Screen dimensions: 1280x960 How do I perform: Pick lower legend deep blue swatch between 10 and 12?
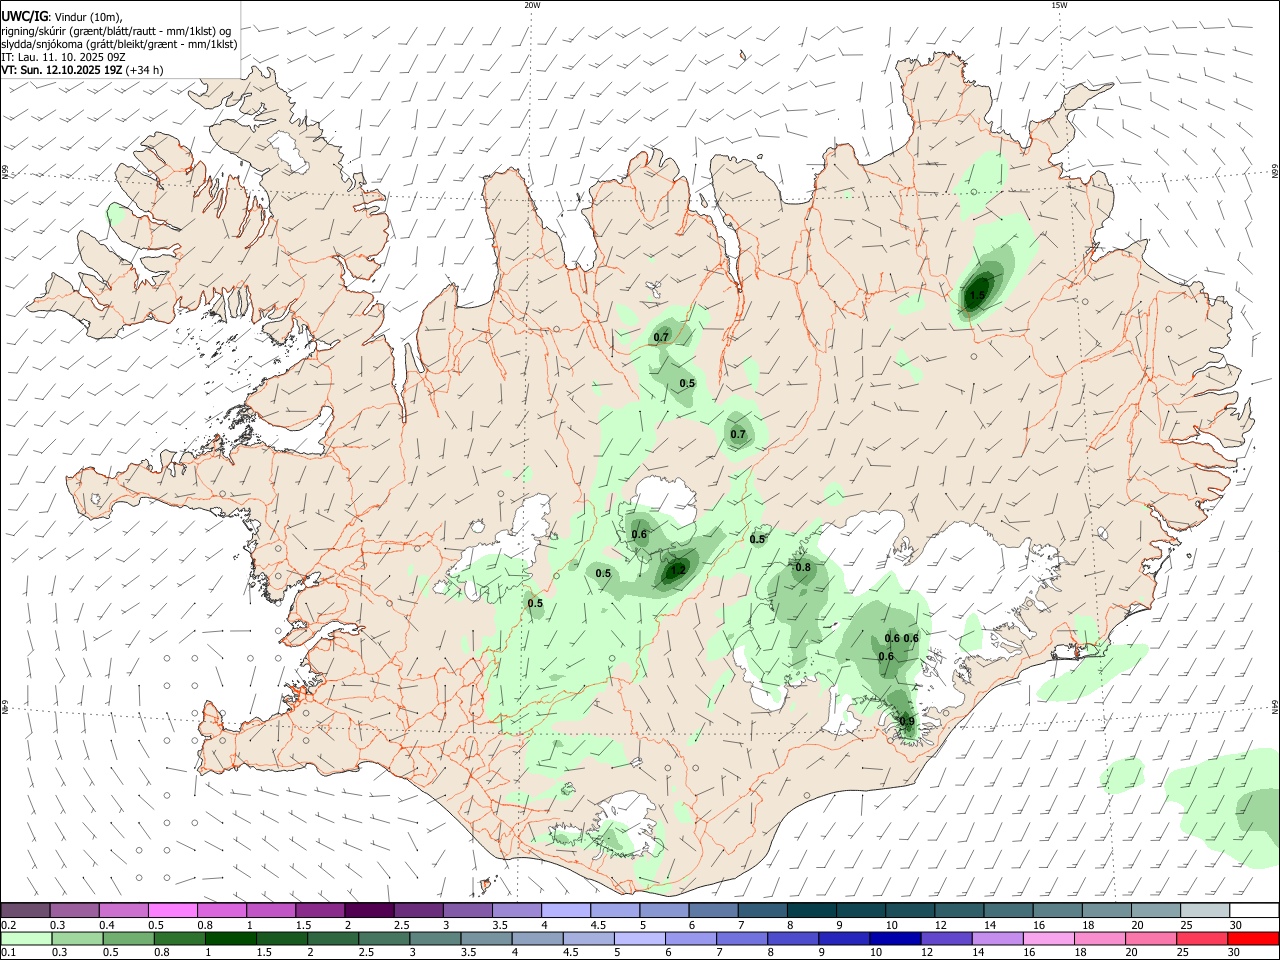tap(895, 938)
